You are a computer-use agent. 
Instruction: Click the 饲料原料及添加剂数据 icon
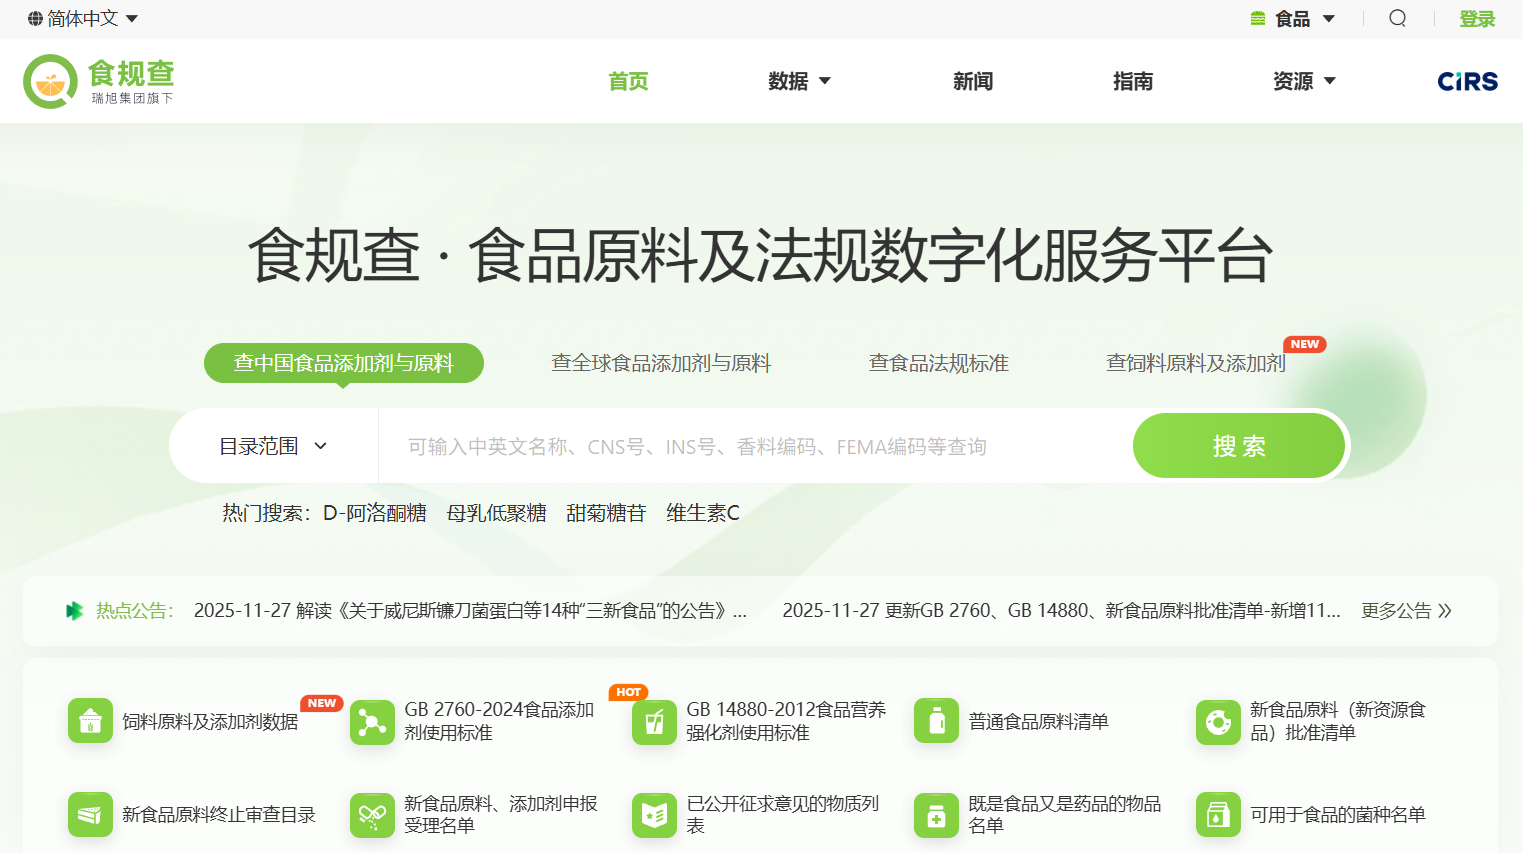tap(90, 721)
